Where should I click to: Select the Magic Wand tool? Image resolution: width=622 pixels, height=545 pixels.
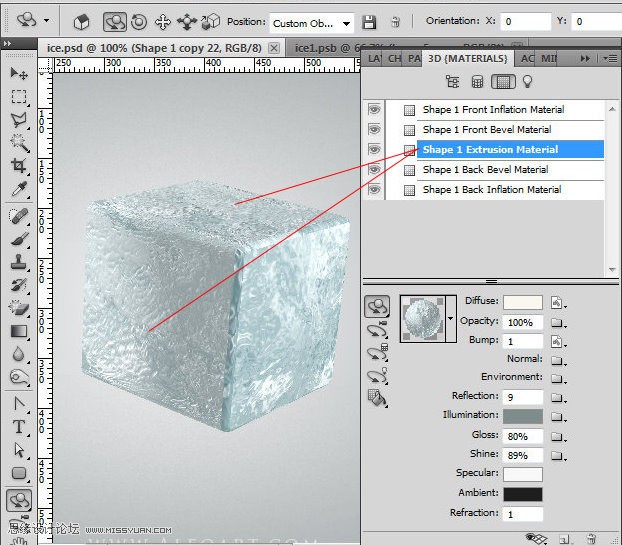pyautogui.click(x=19, y=143)
